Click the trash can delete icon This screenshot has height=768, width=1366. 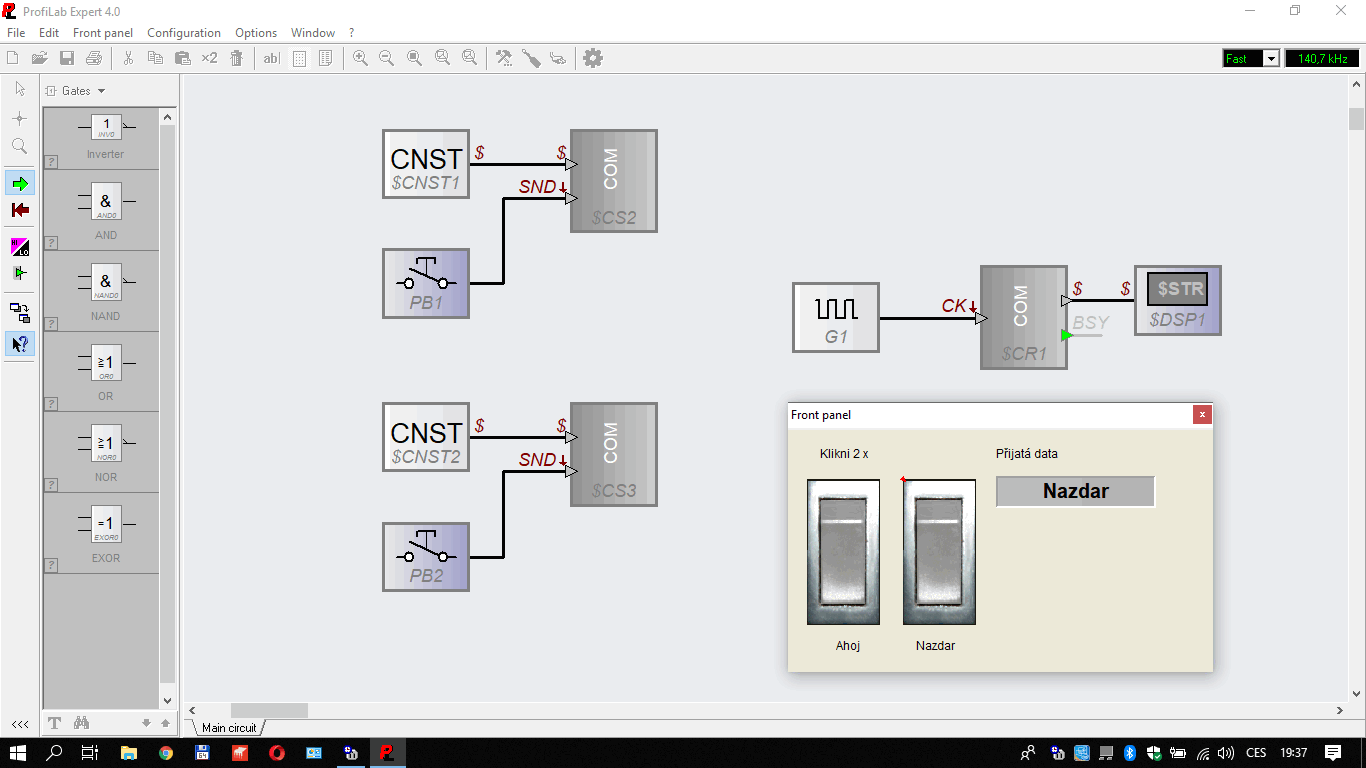(236, 59)
